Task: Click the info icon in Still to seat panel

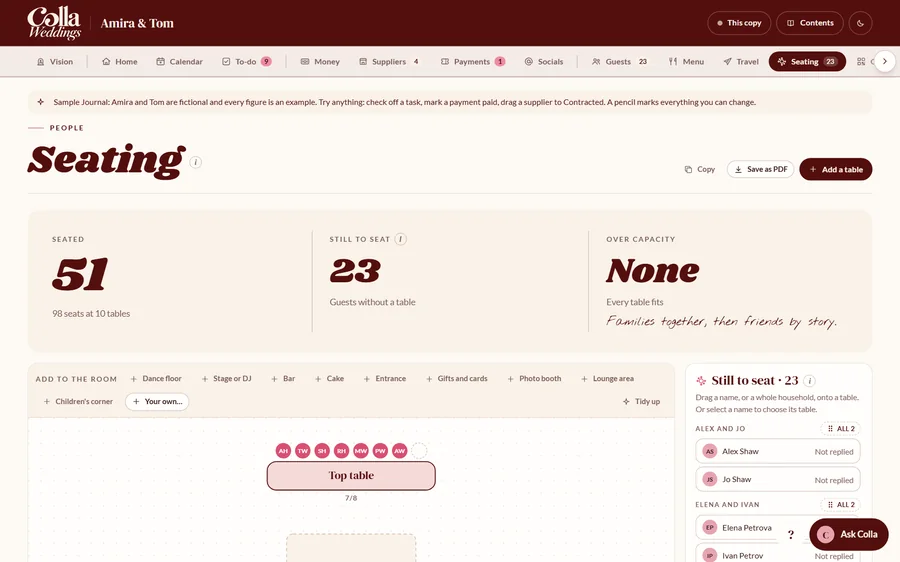Action: [809, 381]
